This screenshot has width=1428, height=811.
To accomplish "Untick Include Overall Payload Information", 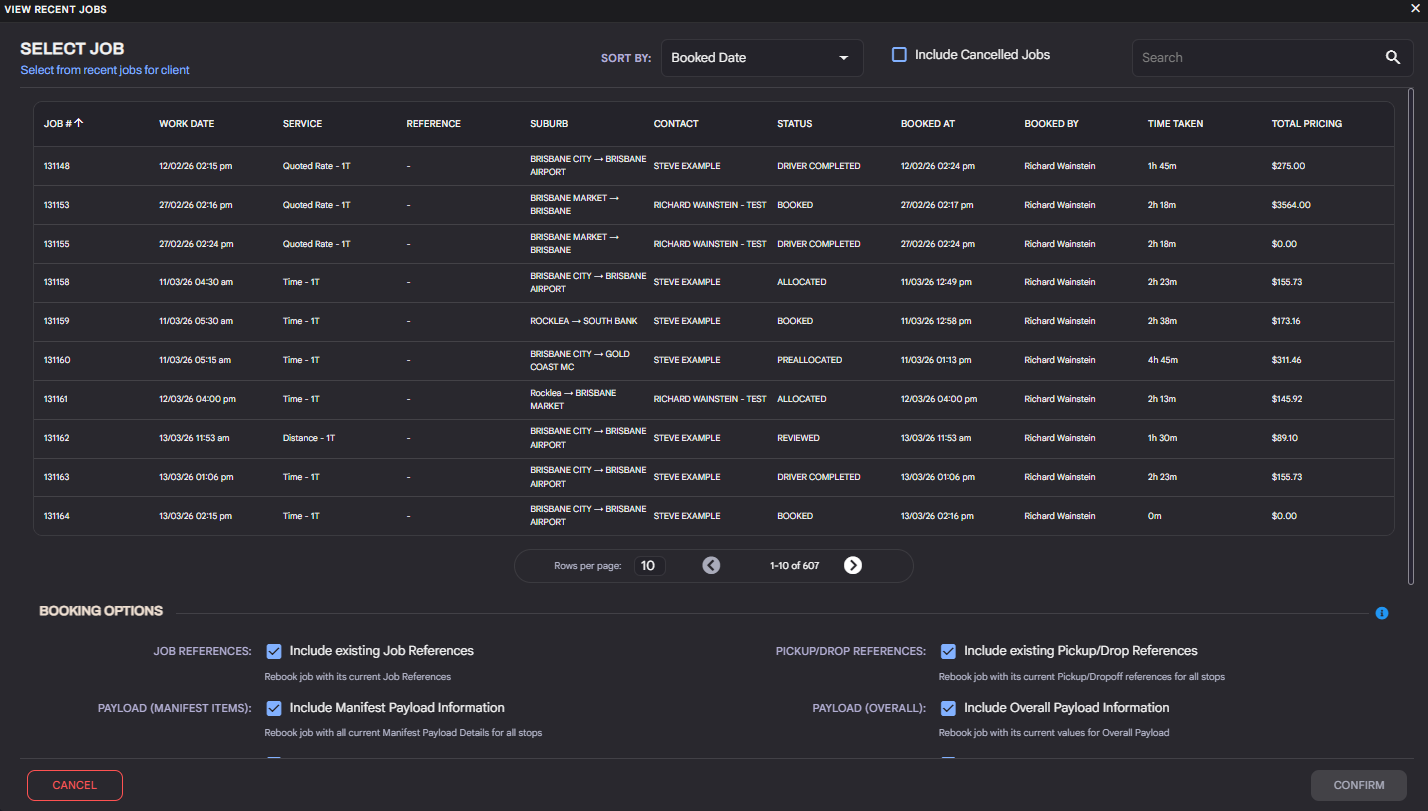I will tap(948, 708).
